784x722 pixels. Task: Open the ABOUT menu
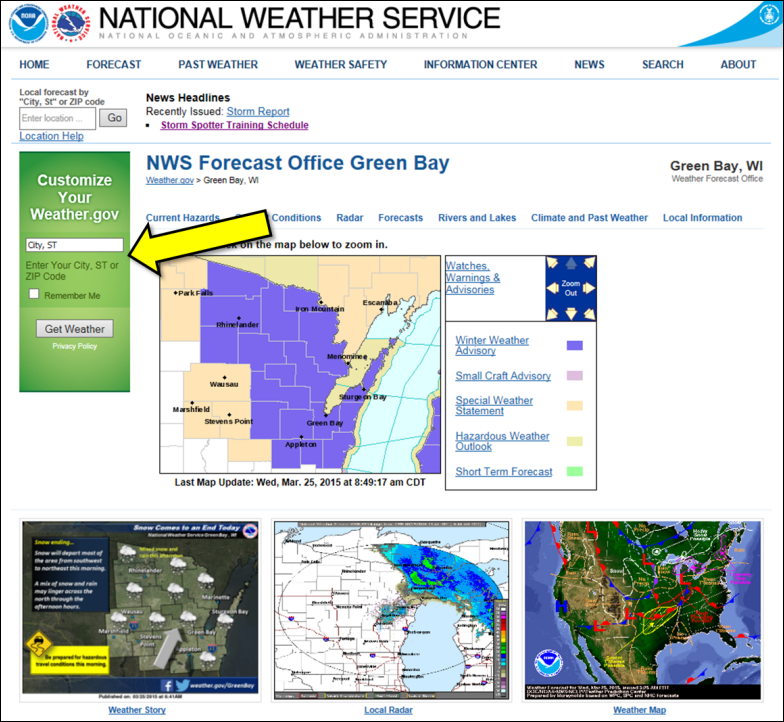tap(738, 64)
